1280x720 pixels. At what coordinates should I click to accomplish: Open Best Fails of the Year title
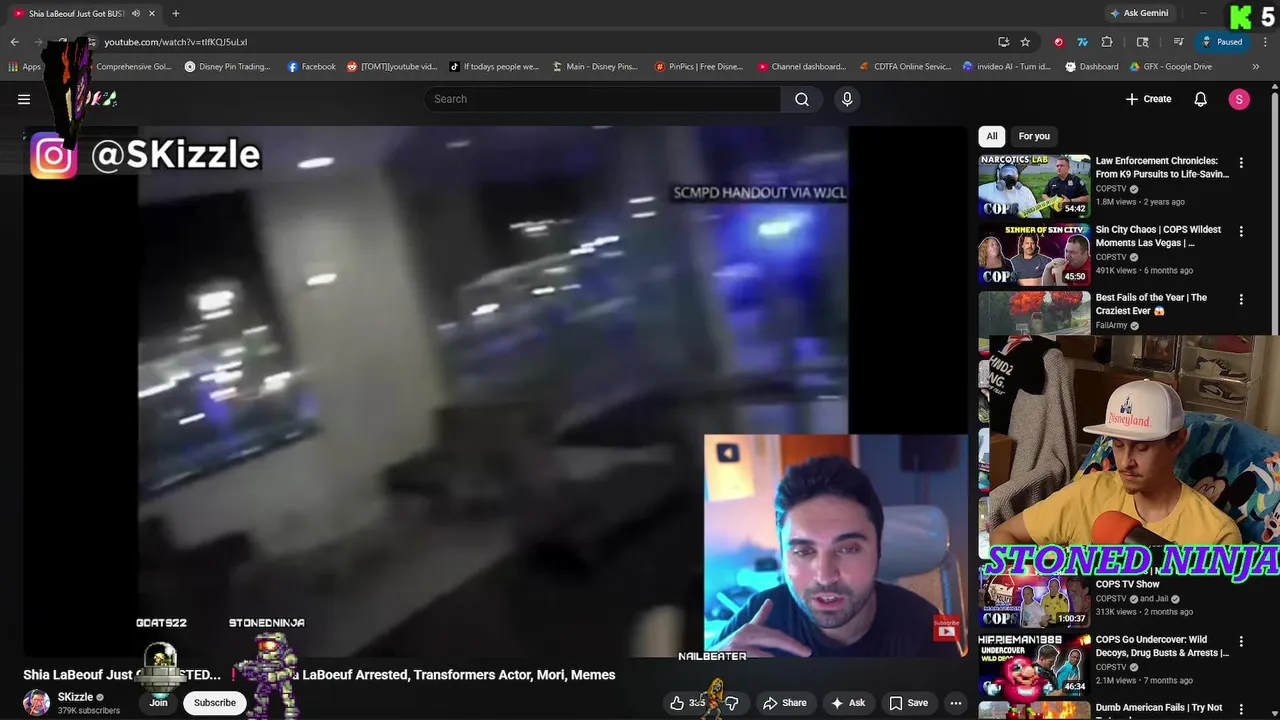click(1151, 304)
